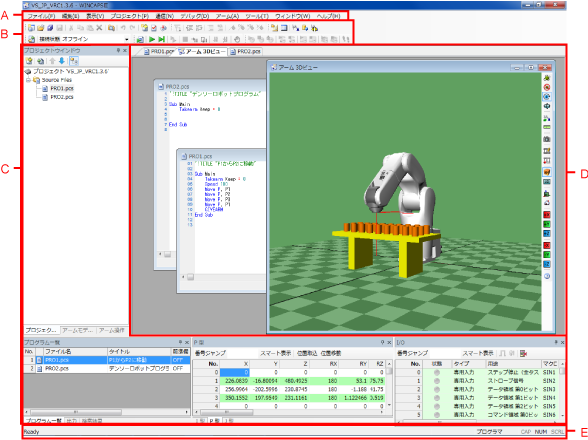Screen dimensions: 588x440
Task: Select the PRO1.pcs row in program list
Action: [x=107, y=360]
